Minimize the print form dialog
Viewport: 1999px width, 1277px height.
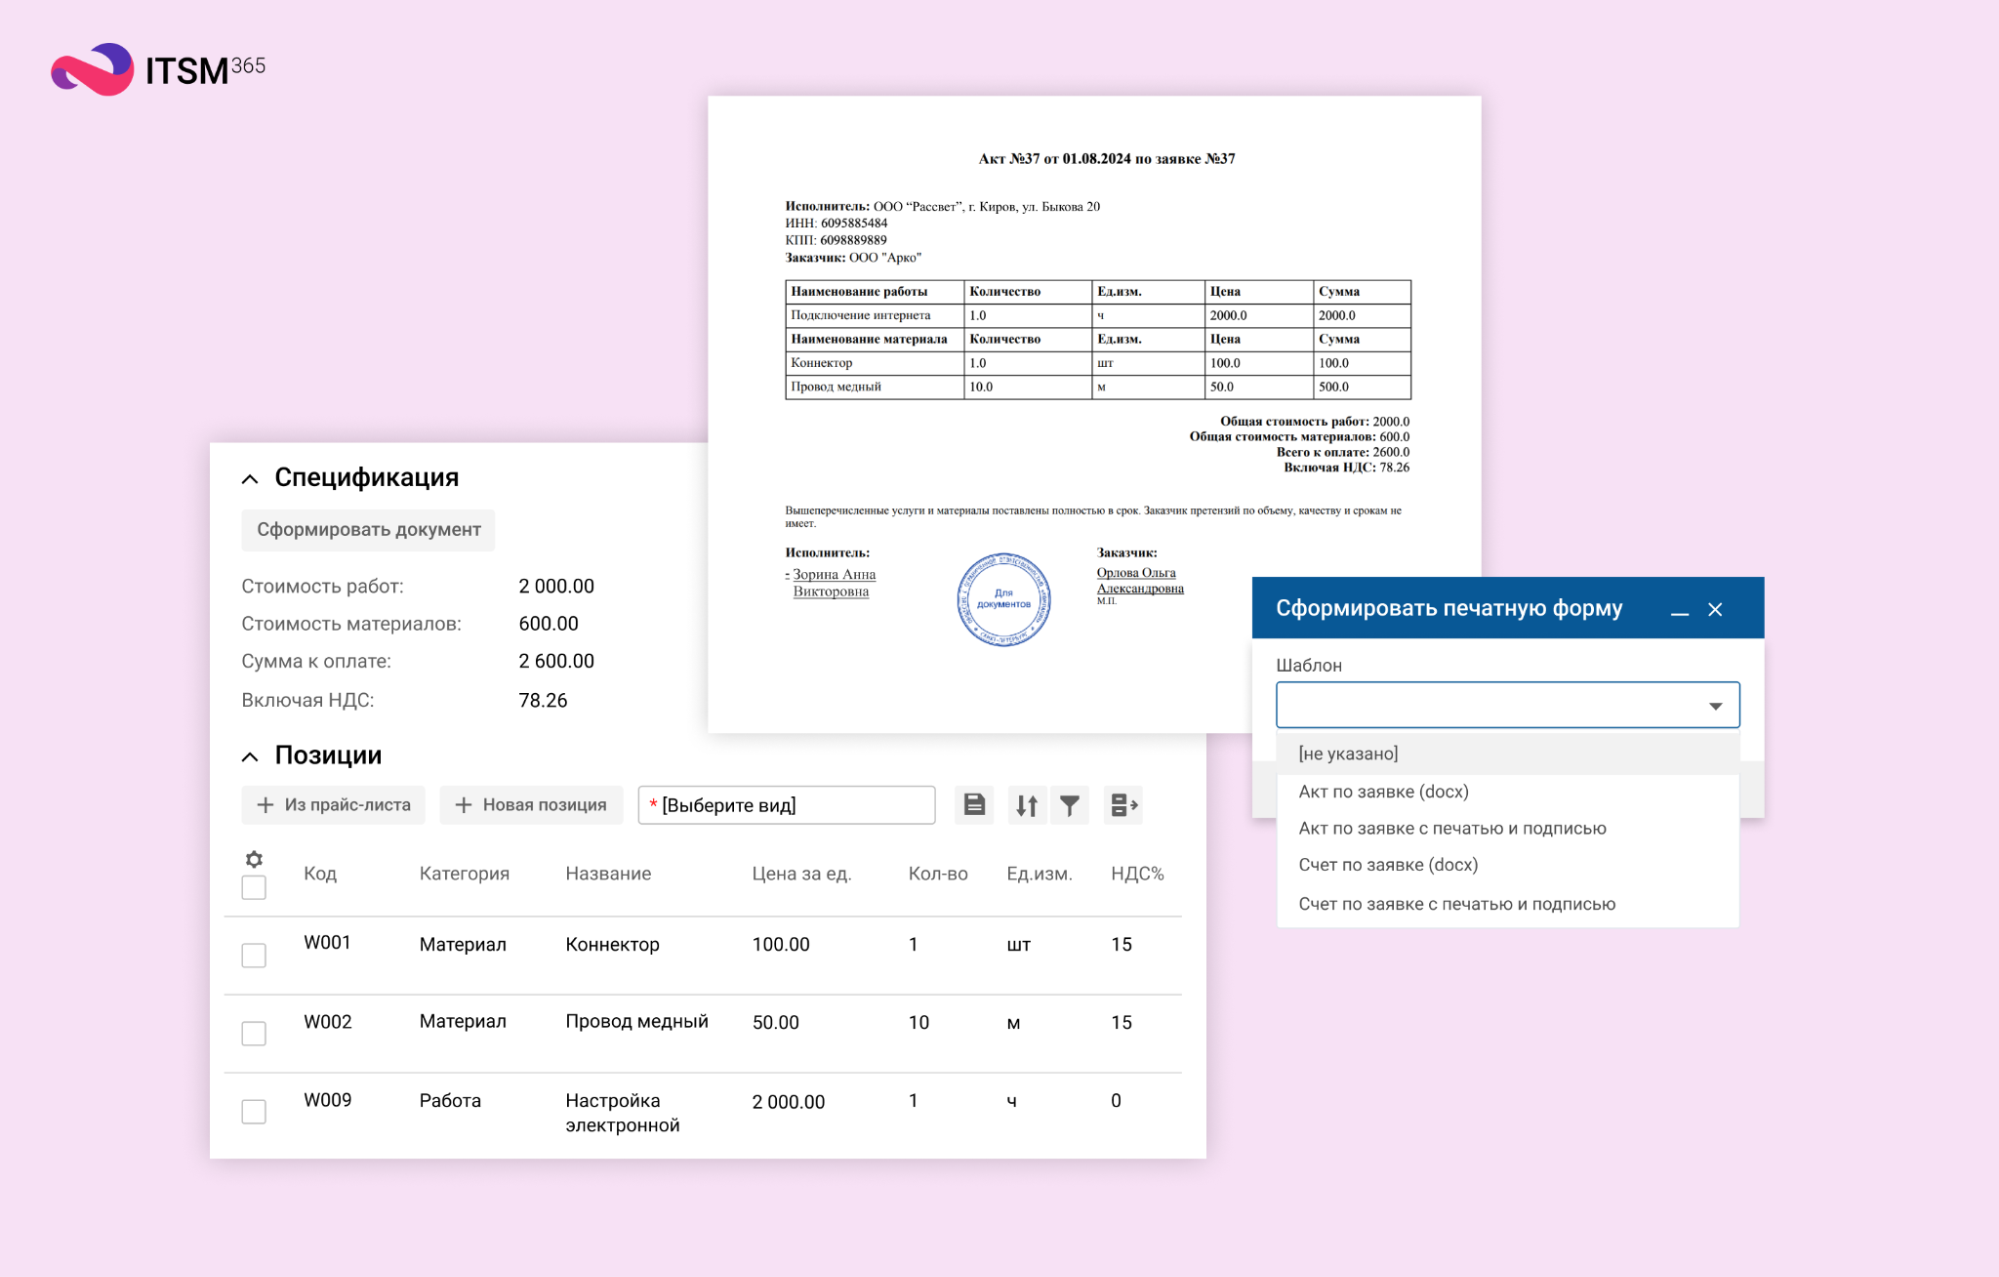coord(1680,610)
